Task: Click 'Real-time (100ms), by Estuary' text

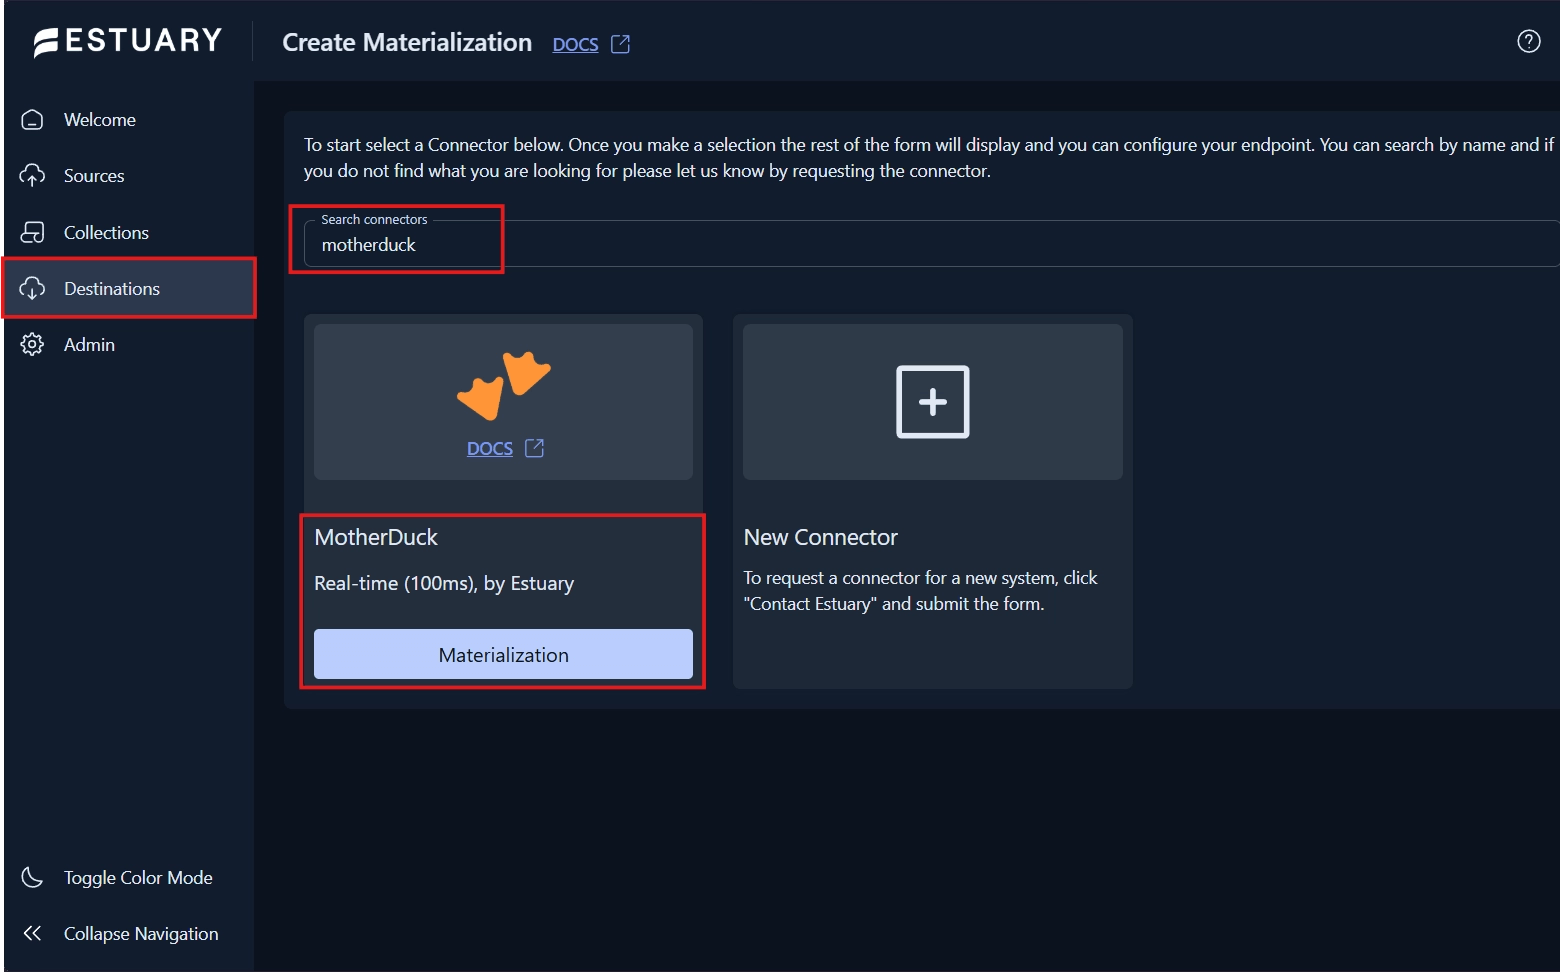Action: tap(444, 583)
